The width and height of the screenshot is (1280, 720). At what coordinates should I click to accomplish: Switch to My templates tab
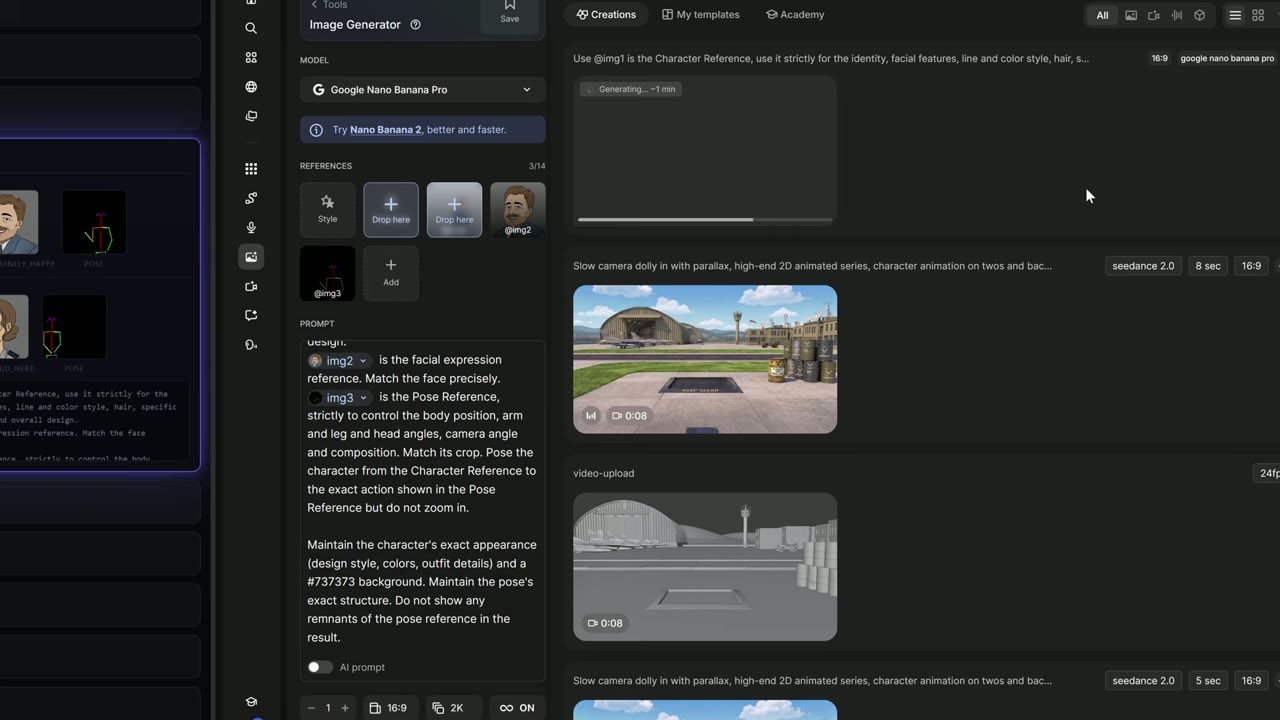pyautogui.click(x=701, y=15)
